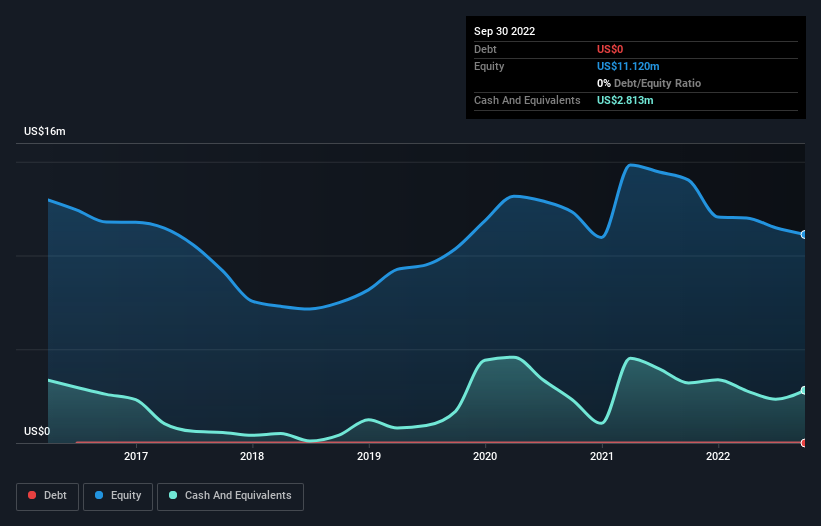Toggle the Equity legend button

118,496
